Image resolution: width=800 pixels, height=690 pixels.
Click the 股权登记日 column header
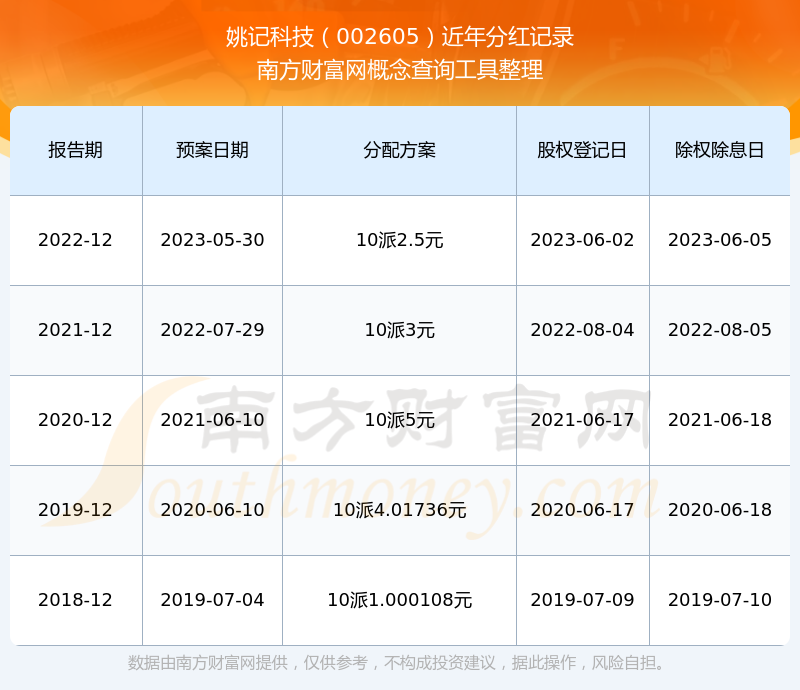(x=583, y=151)
